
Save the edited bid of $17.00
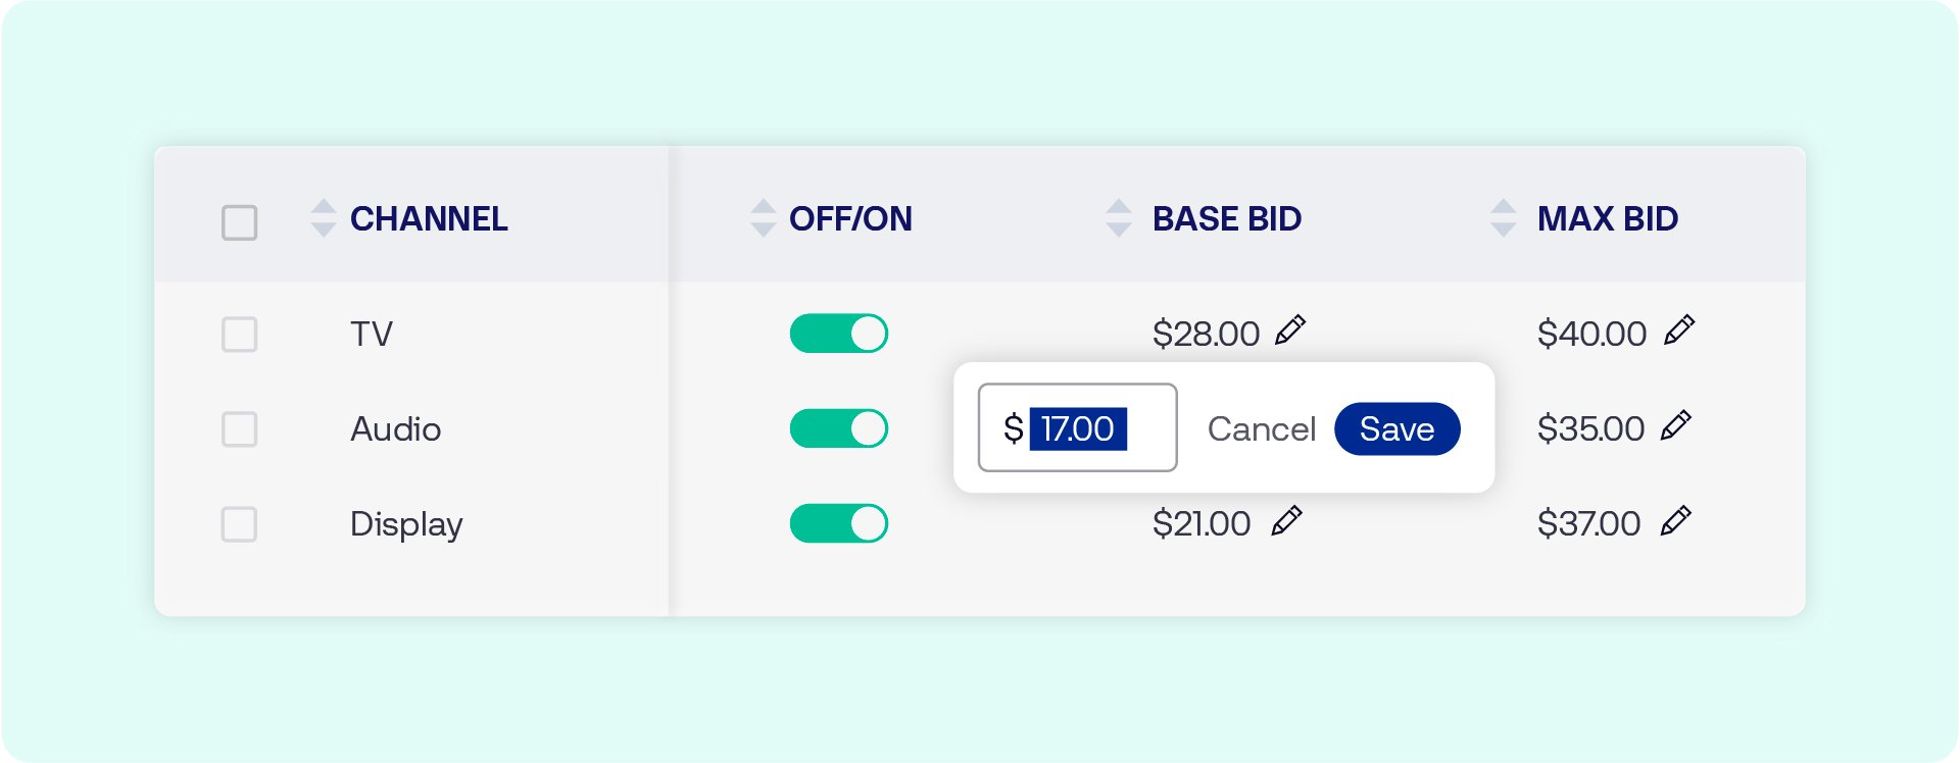coord(1396,428)
